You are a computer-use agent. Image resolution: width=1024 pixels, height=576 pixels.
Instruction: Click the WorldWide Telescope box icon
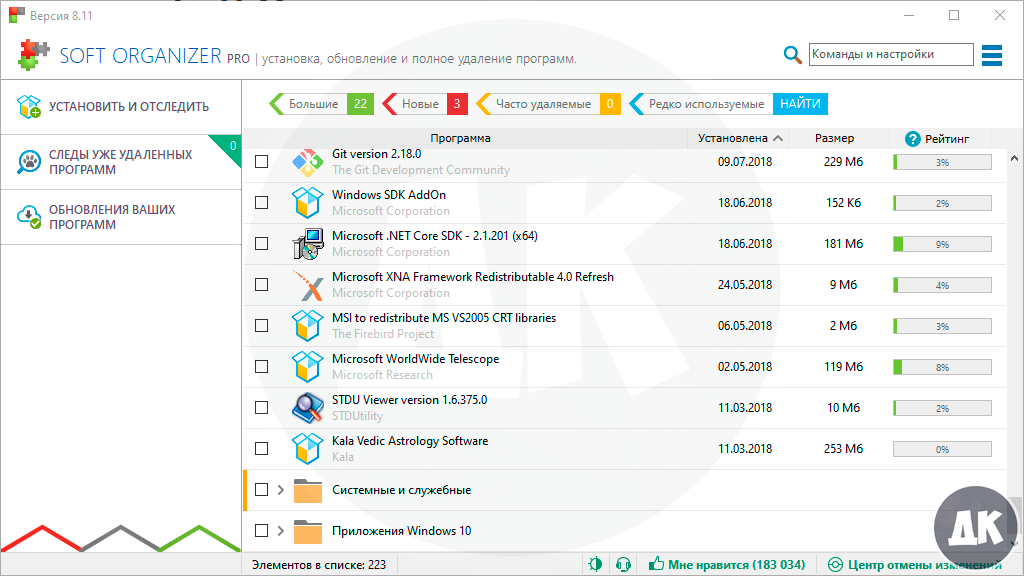pos(308,366)
